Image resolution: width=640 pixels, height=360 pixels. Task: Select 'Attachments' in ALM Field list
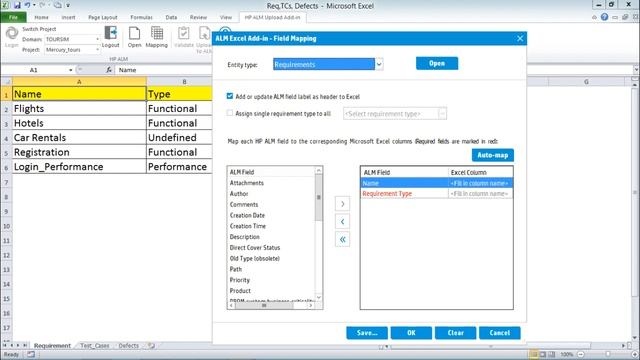coord(247,183)
